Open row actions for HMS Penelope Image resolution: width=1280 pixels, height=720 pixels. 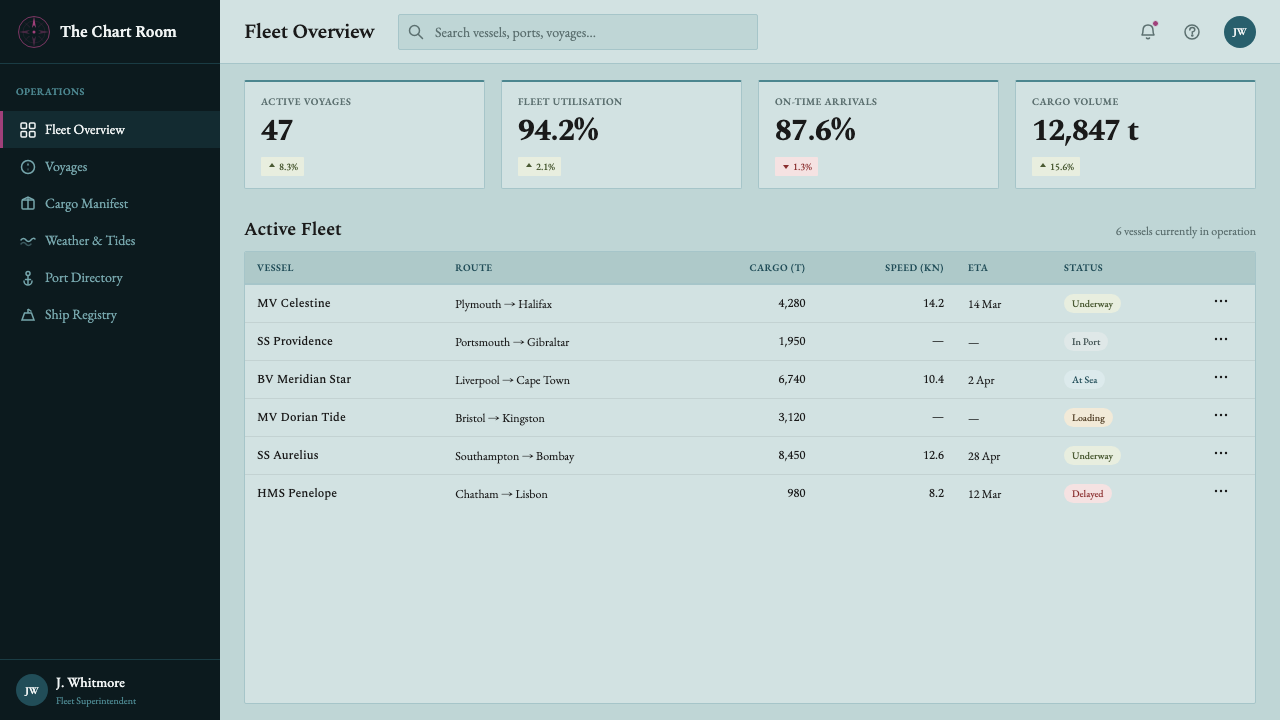pos(1221,491)
